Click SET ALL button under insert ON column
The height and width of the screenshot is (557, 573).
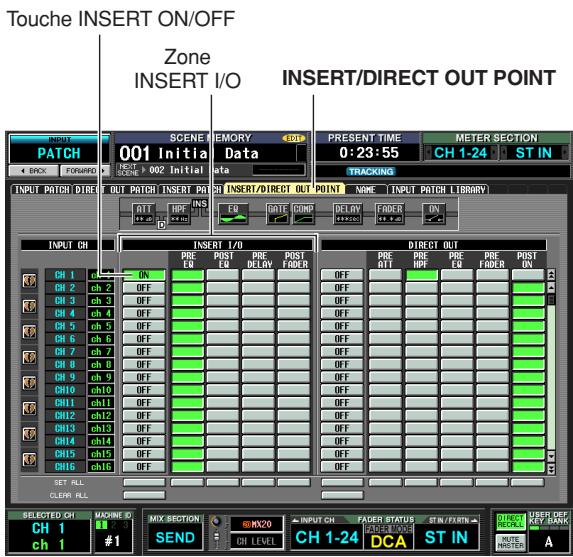[x=144, y=482]
